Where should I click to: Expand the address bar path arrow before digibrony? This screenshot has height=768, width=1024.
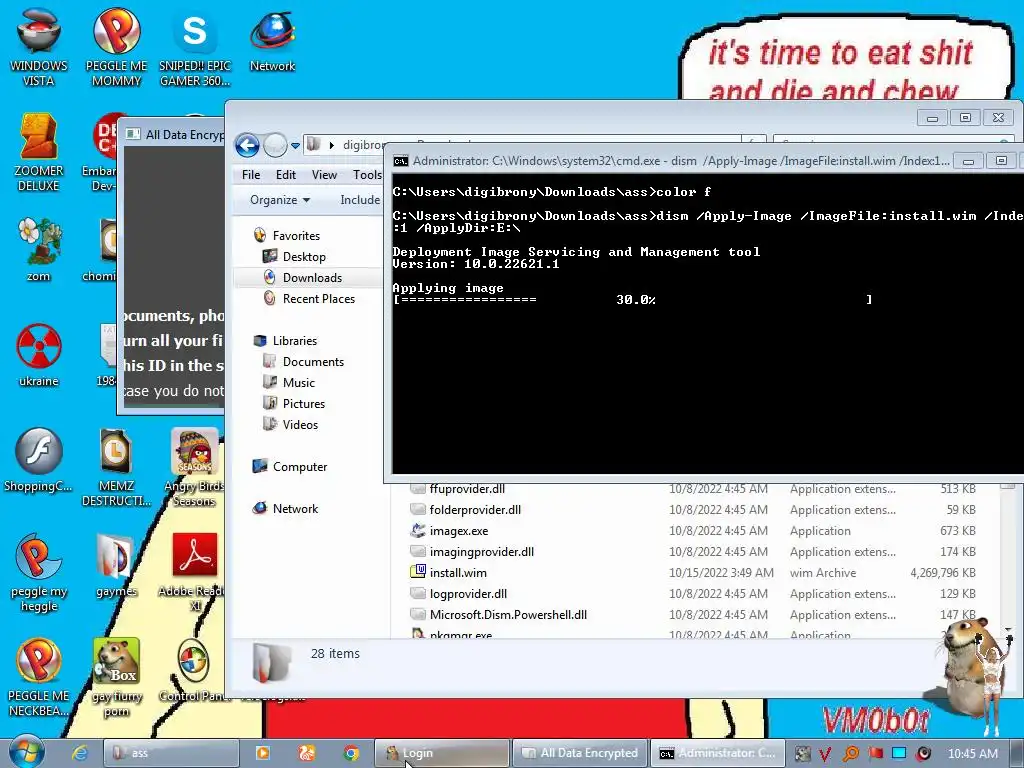point(331,145)
